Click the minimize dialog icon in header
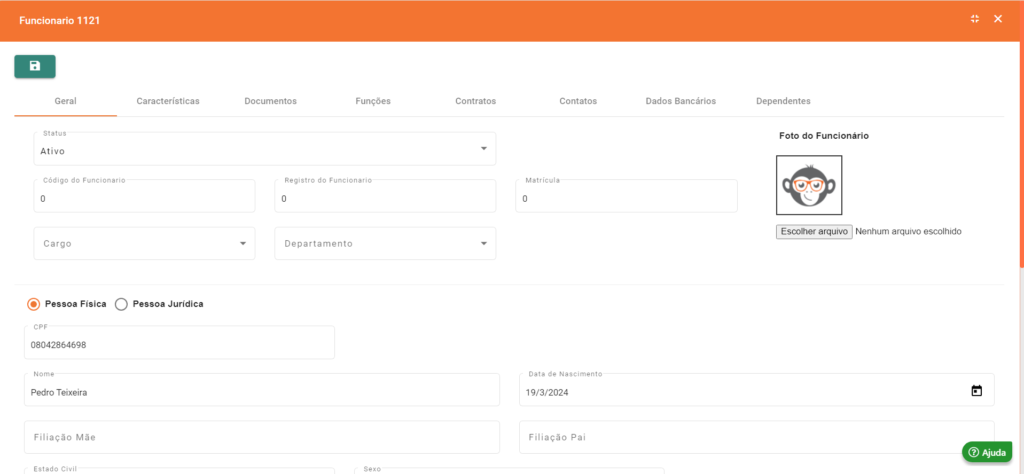This screenshot has width=1024, height=474. (x=975, y=20)
